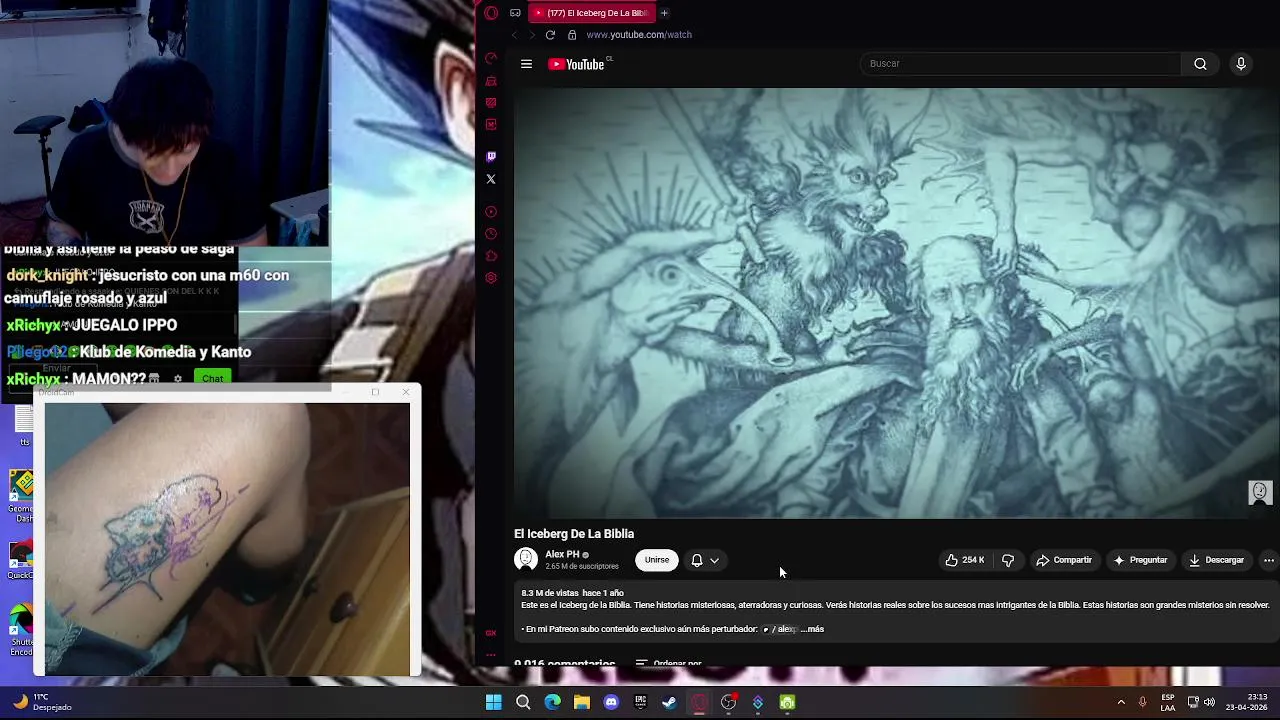This screenshot has height=720, width=1280.
Task: Switch ESP LAA input language
Action: (1168, 702)
